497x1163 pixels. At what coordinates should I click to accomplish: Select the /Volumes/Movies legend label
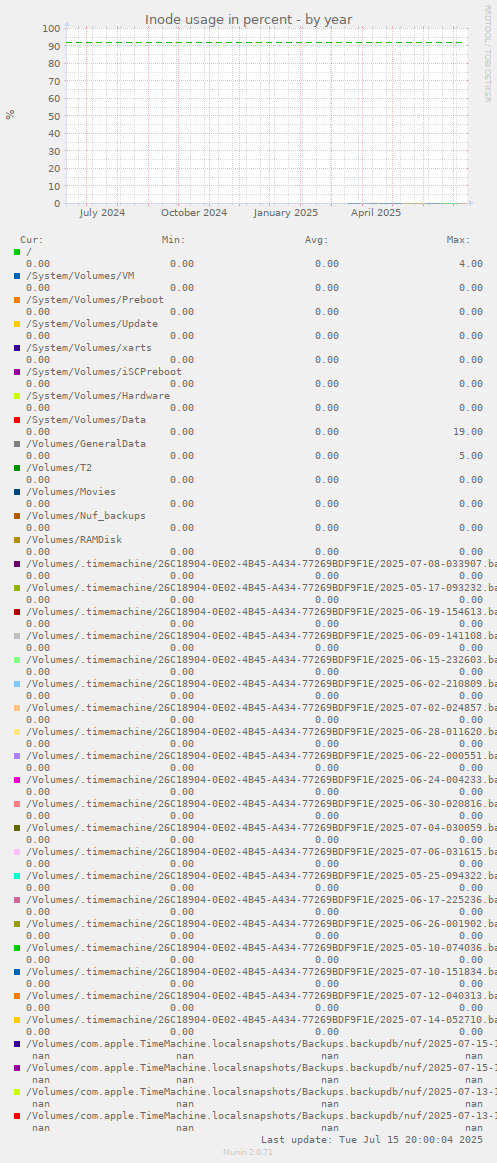[71, 492]
